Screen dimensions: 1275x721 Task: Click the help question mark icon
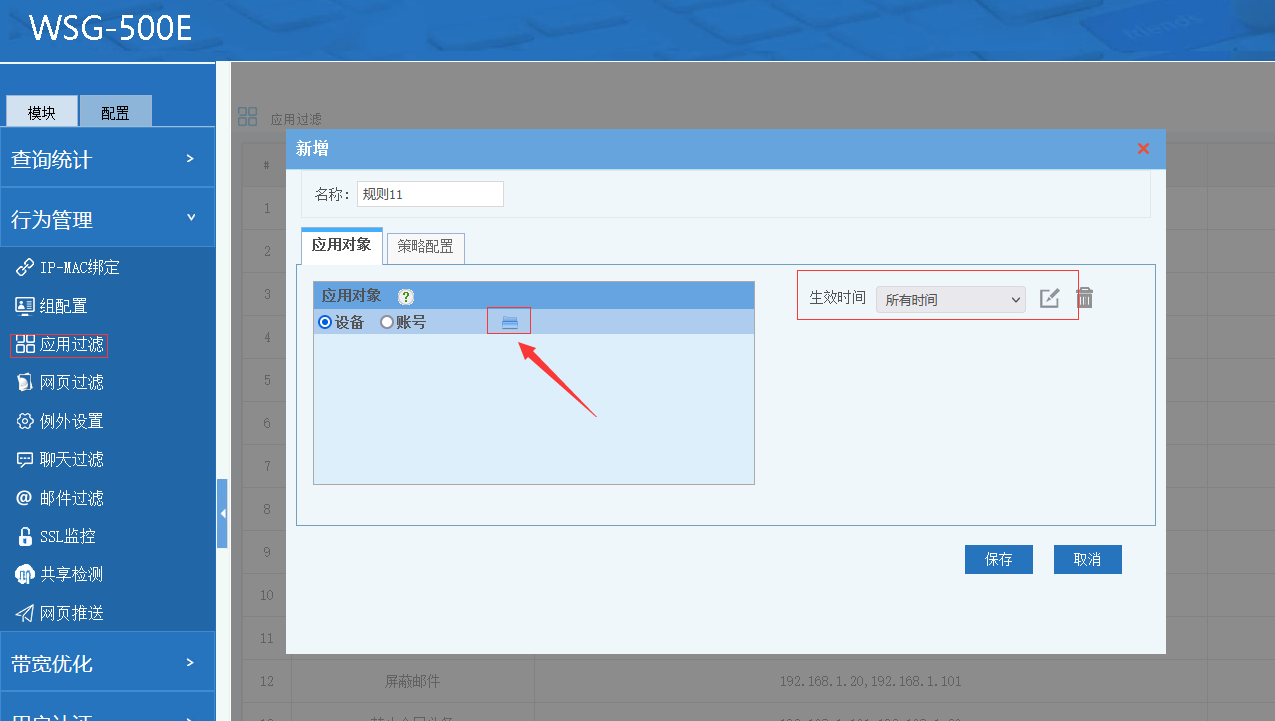coord(405,296)
